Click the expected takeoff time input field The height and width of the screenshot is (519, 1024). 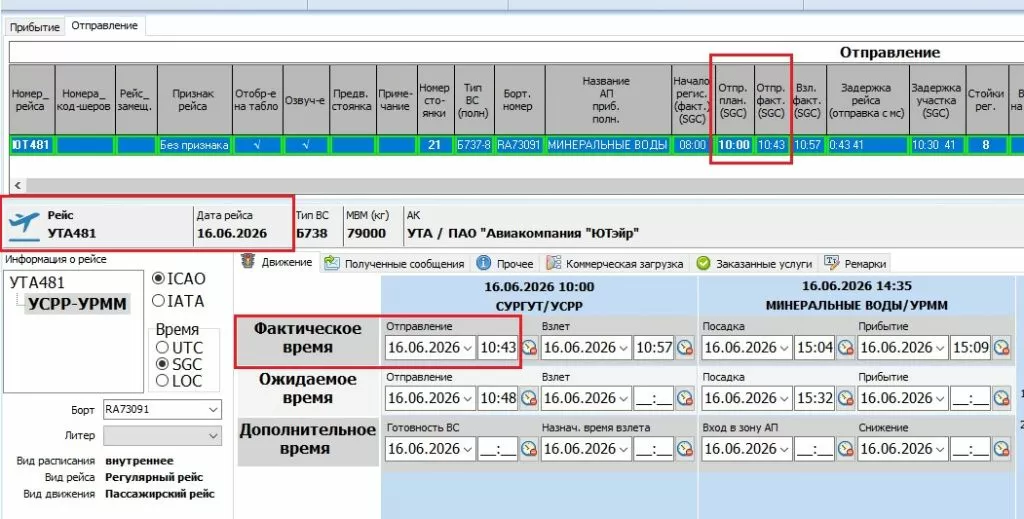pyautogui.click(x=653, y=398)
